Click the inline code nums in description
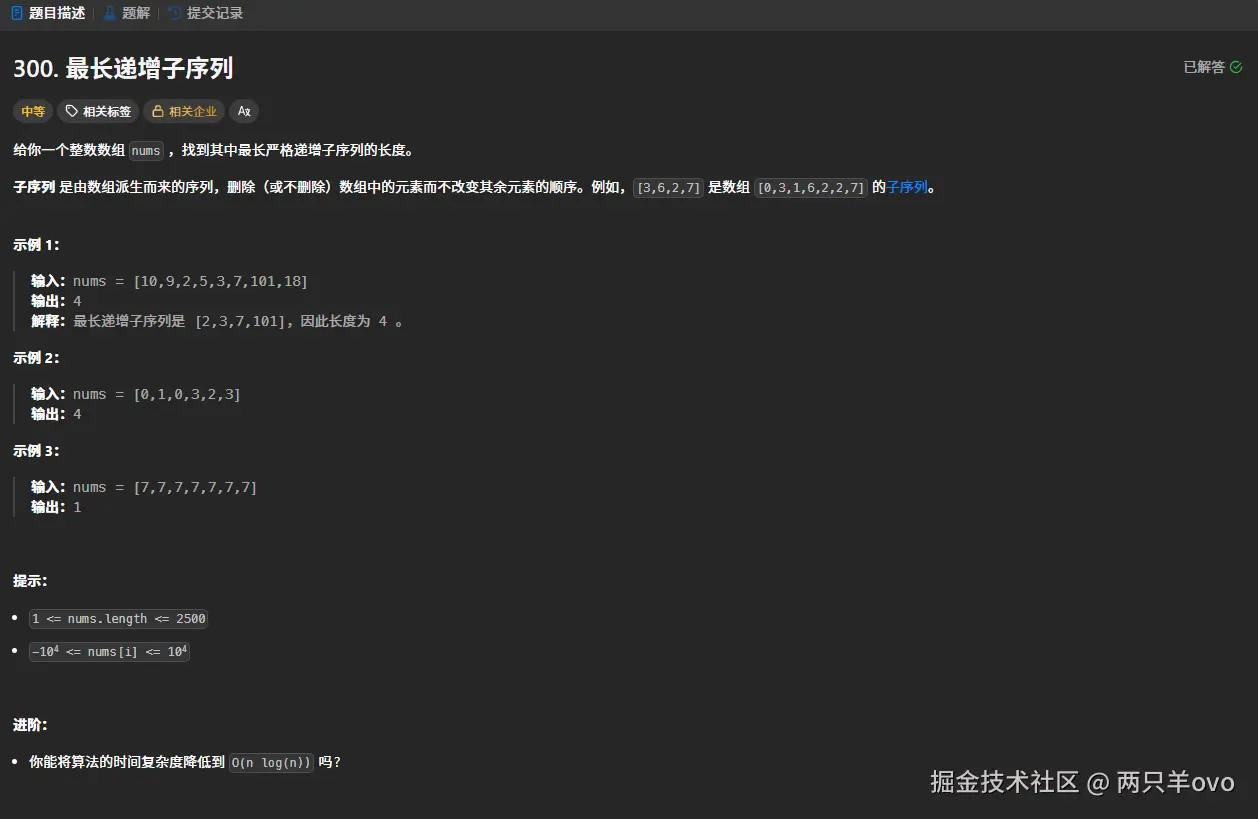1258x819 pixels. (x=146, y=151)
